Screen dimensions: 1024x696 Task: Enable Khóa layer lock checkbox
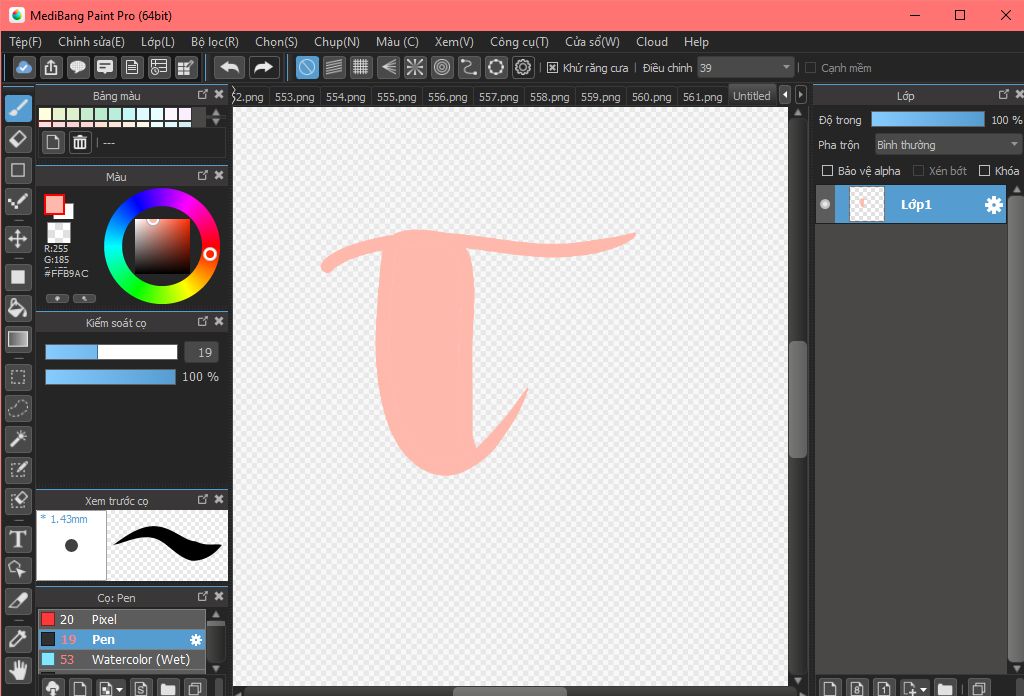coord(984,170)
